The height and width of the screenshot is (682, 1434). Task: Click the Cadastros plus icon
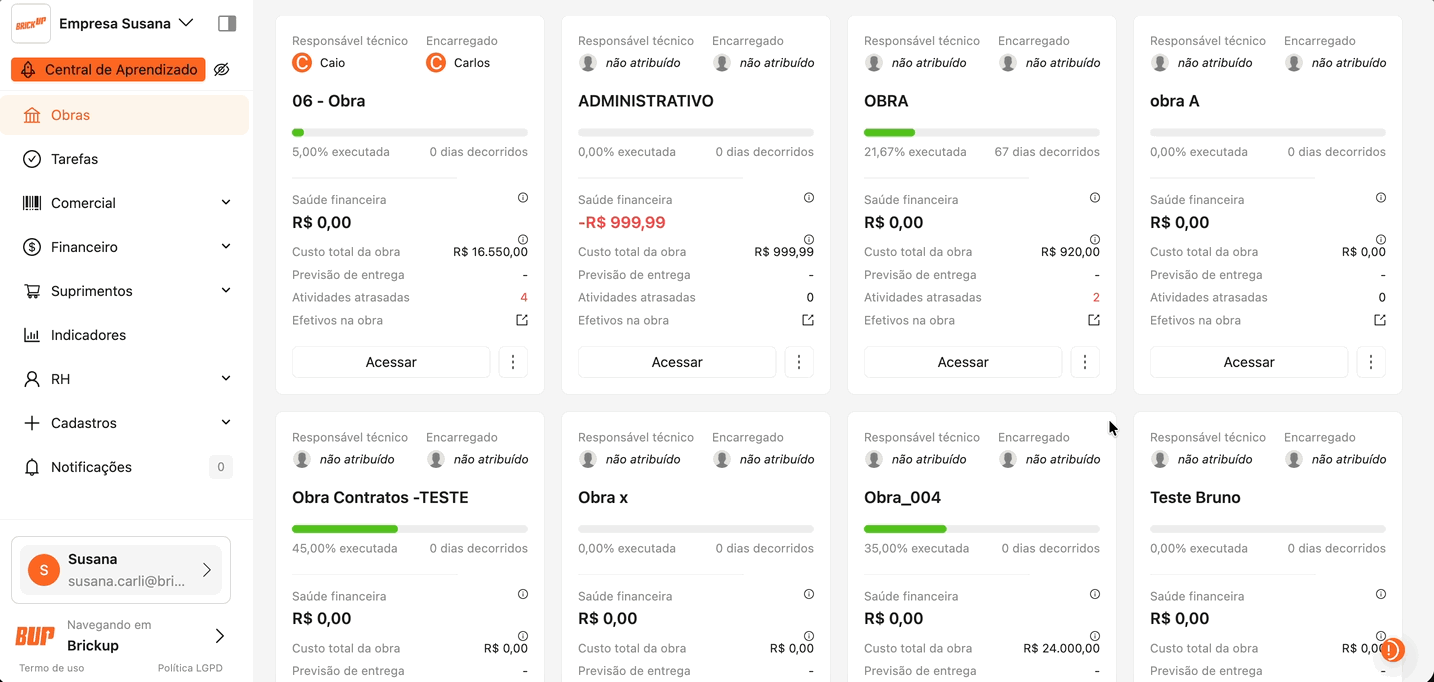pyautogui.click(x=32, y=423)
